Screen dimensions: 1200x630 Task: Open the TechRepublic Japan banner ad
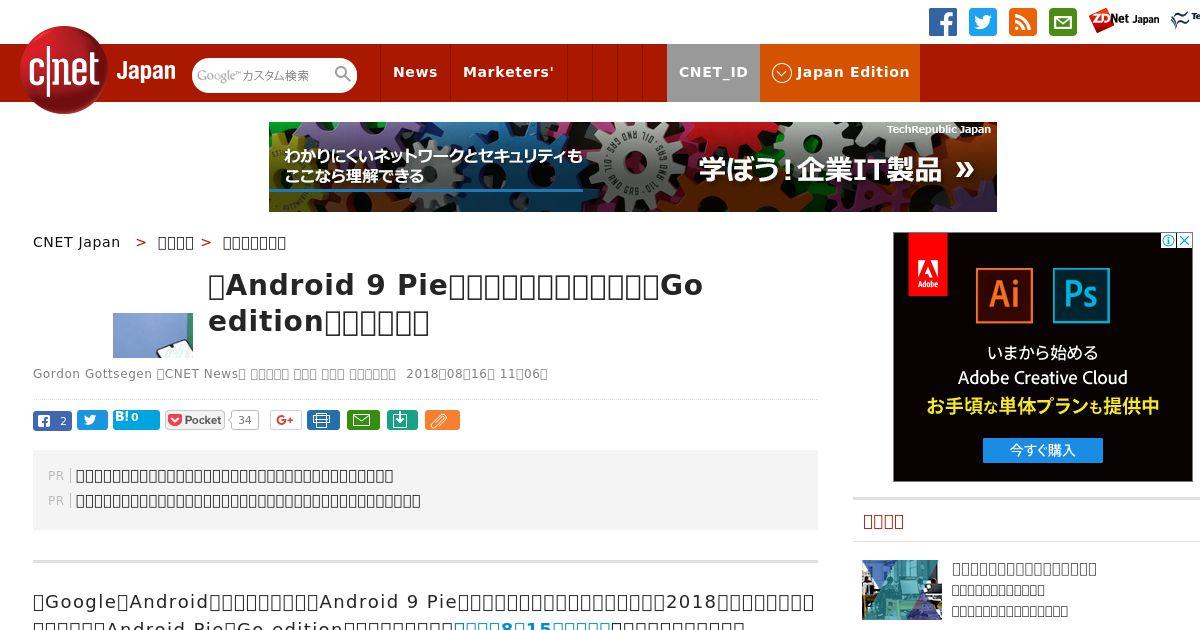[x=633, y=167]
